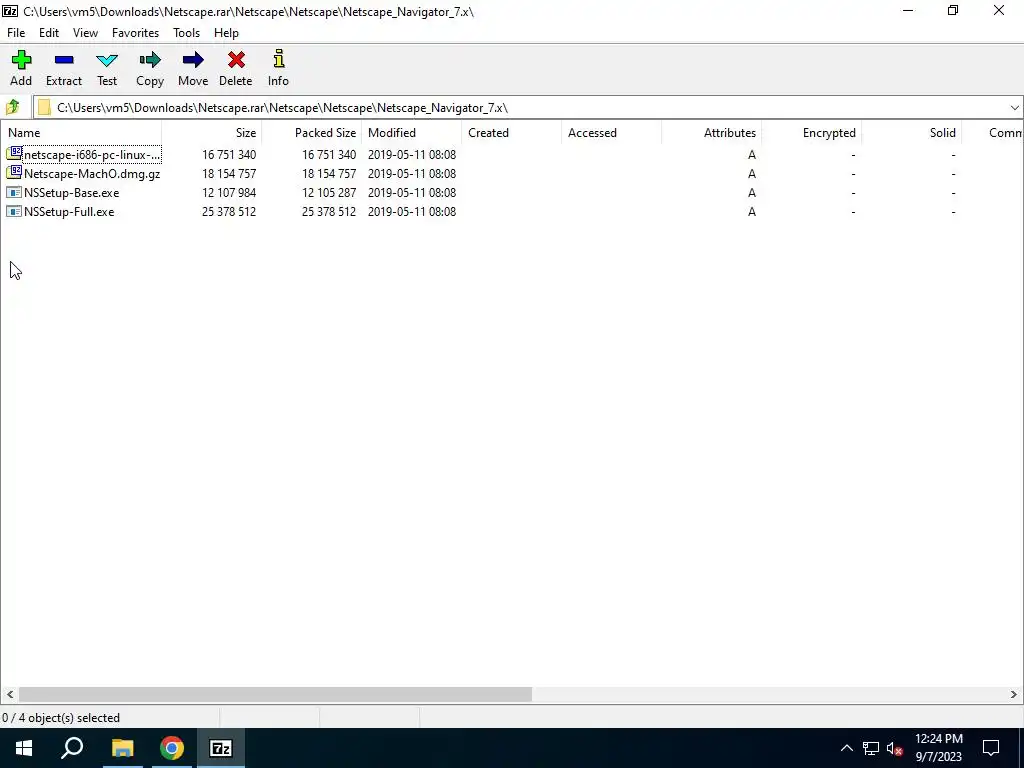Click the 7z icon in title bar
This screenshot has height=768, width=1024.
click(x=10, y=11)
